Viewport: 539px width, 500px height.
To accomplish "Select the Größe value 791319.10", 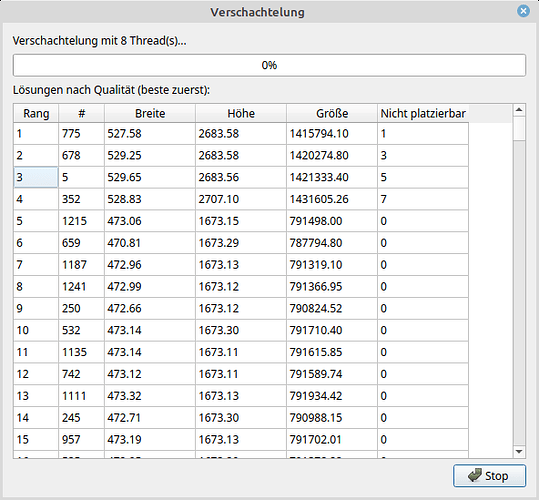I will pyautogui.click(x=332, y=265).
